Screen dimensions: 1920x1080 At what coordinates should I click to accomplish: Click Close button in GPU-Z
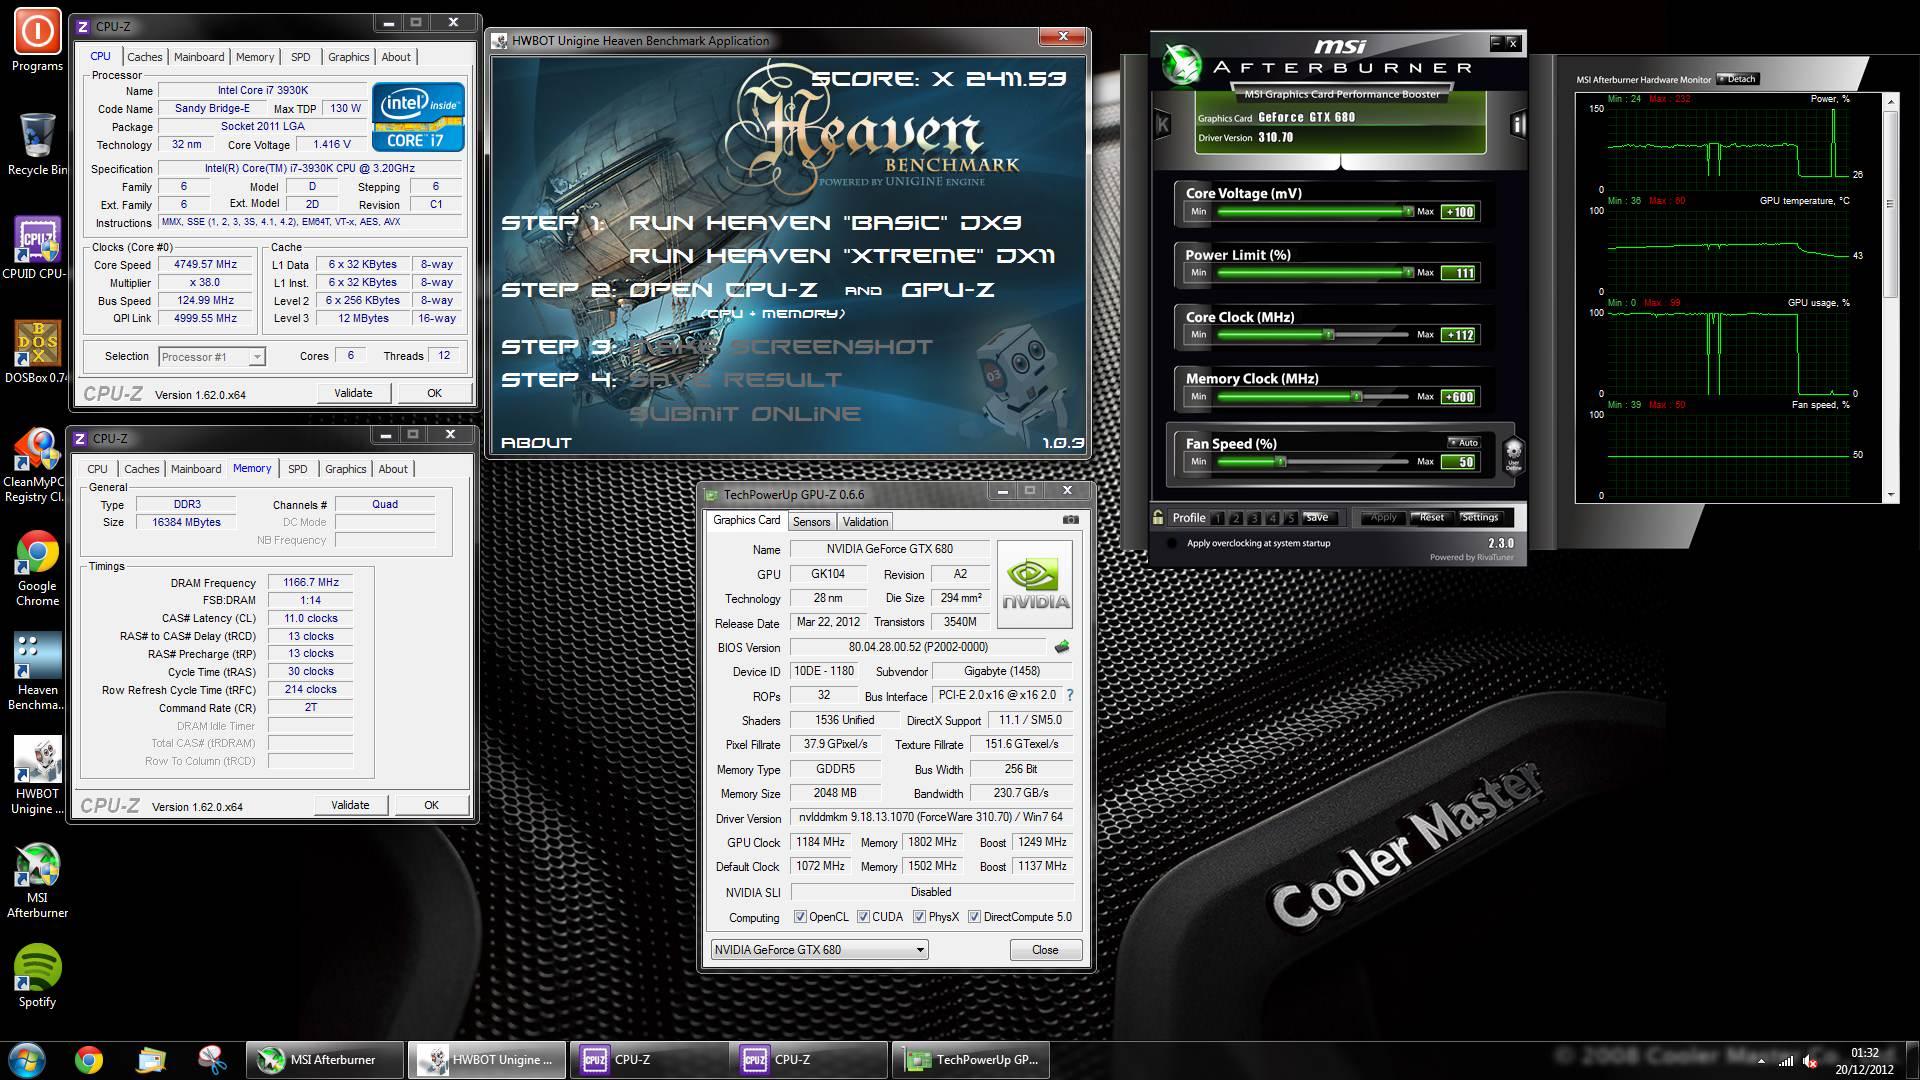point(1045,950)
